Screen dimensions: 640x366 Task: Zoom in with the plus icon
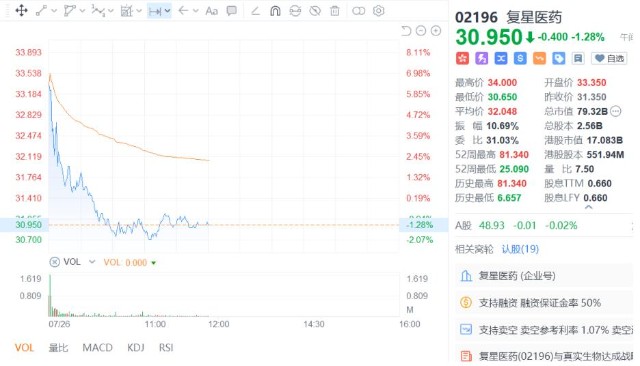tap(436, 31)
